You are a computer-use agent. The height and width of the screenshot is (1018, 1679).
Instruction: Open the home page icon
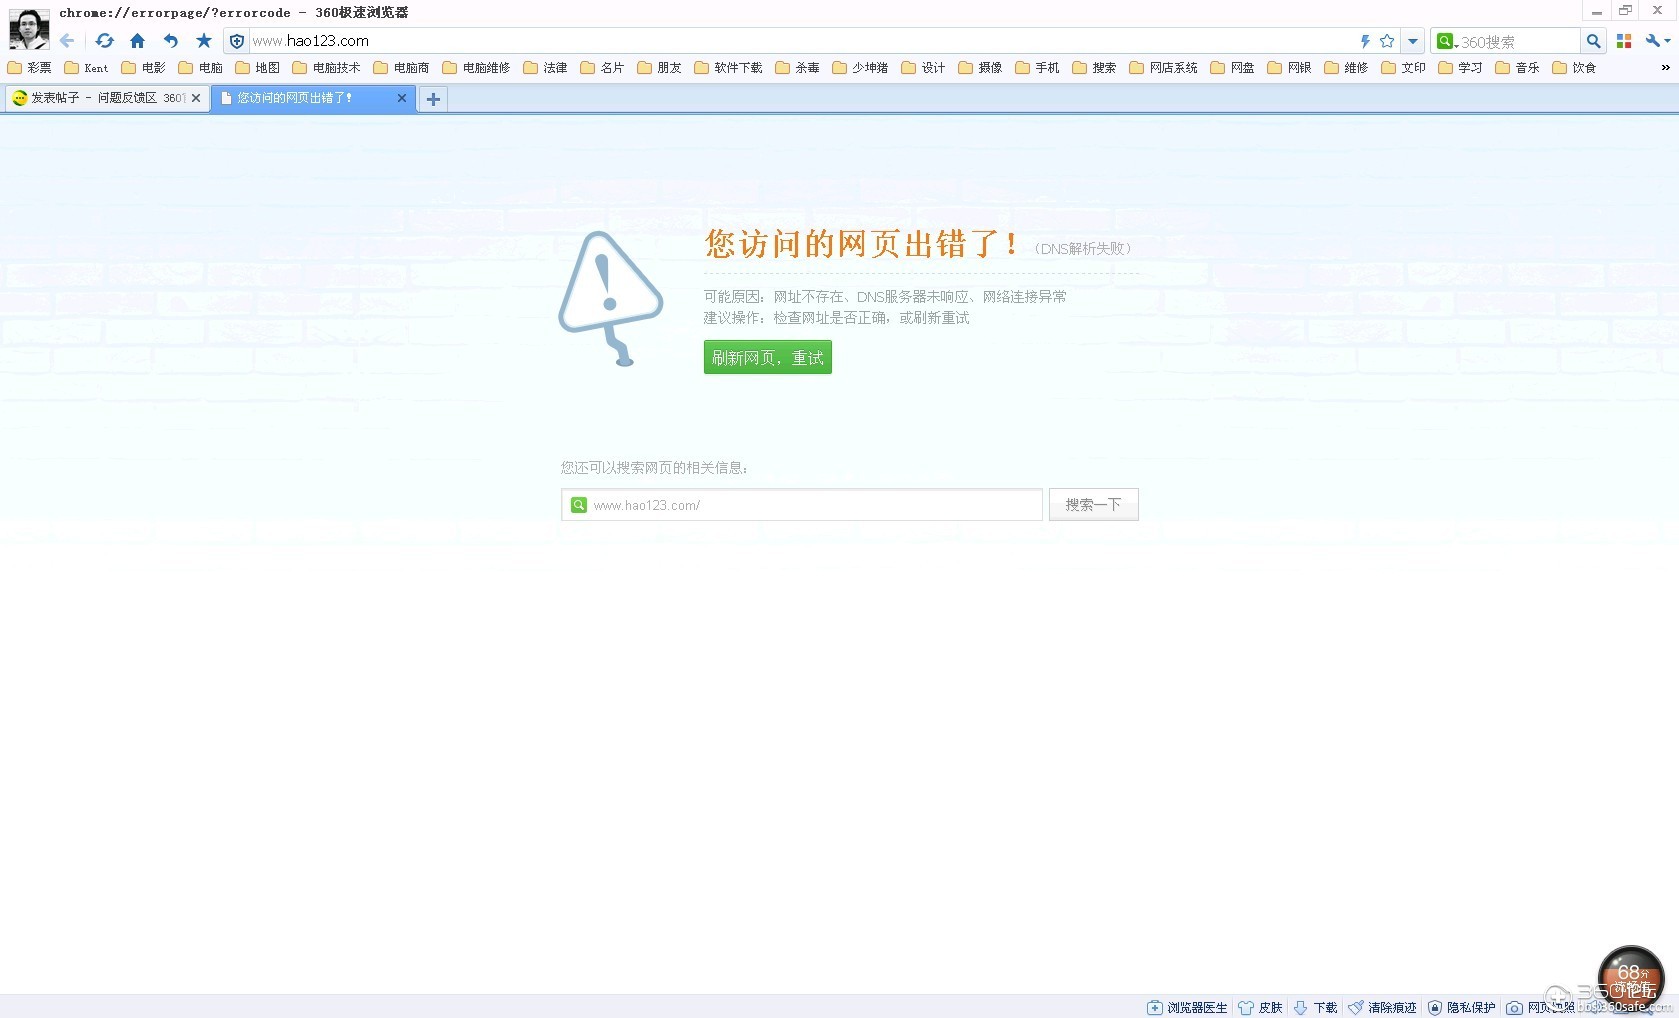pyautogui.click(x=137, y=41)
